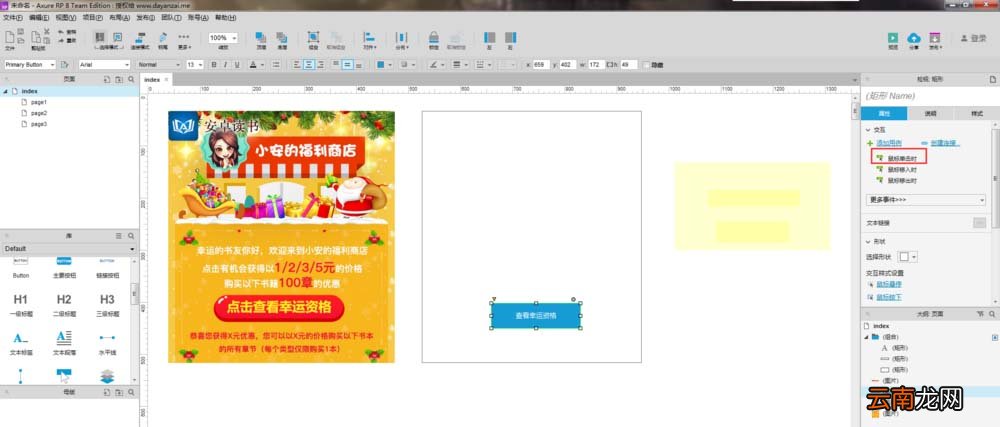Click the Lock (锁定) icon
The image size is (1000, 427).
pos(434,38)
